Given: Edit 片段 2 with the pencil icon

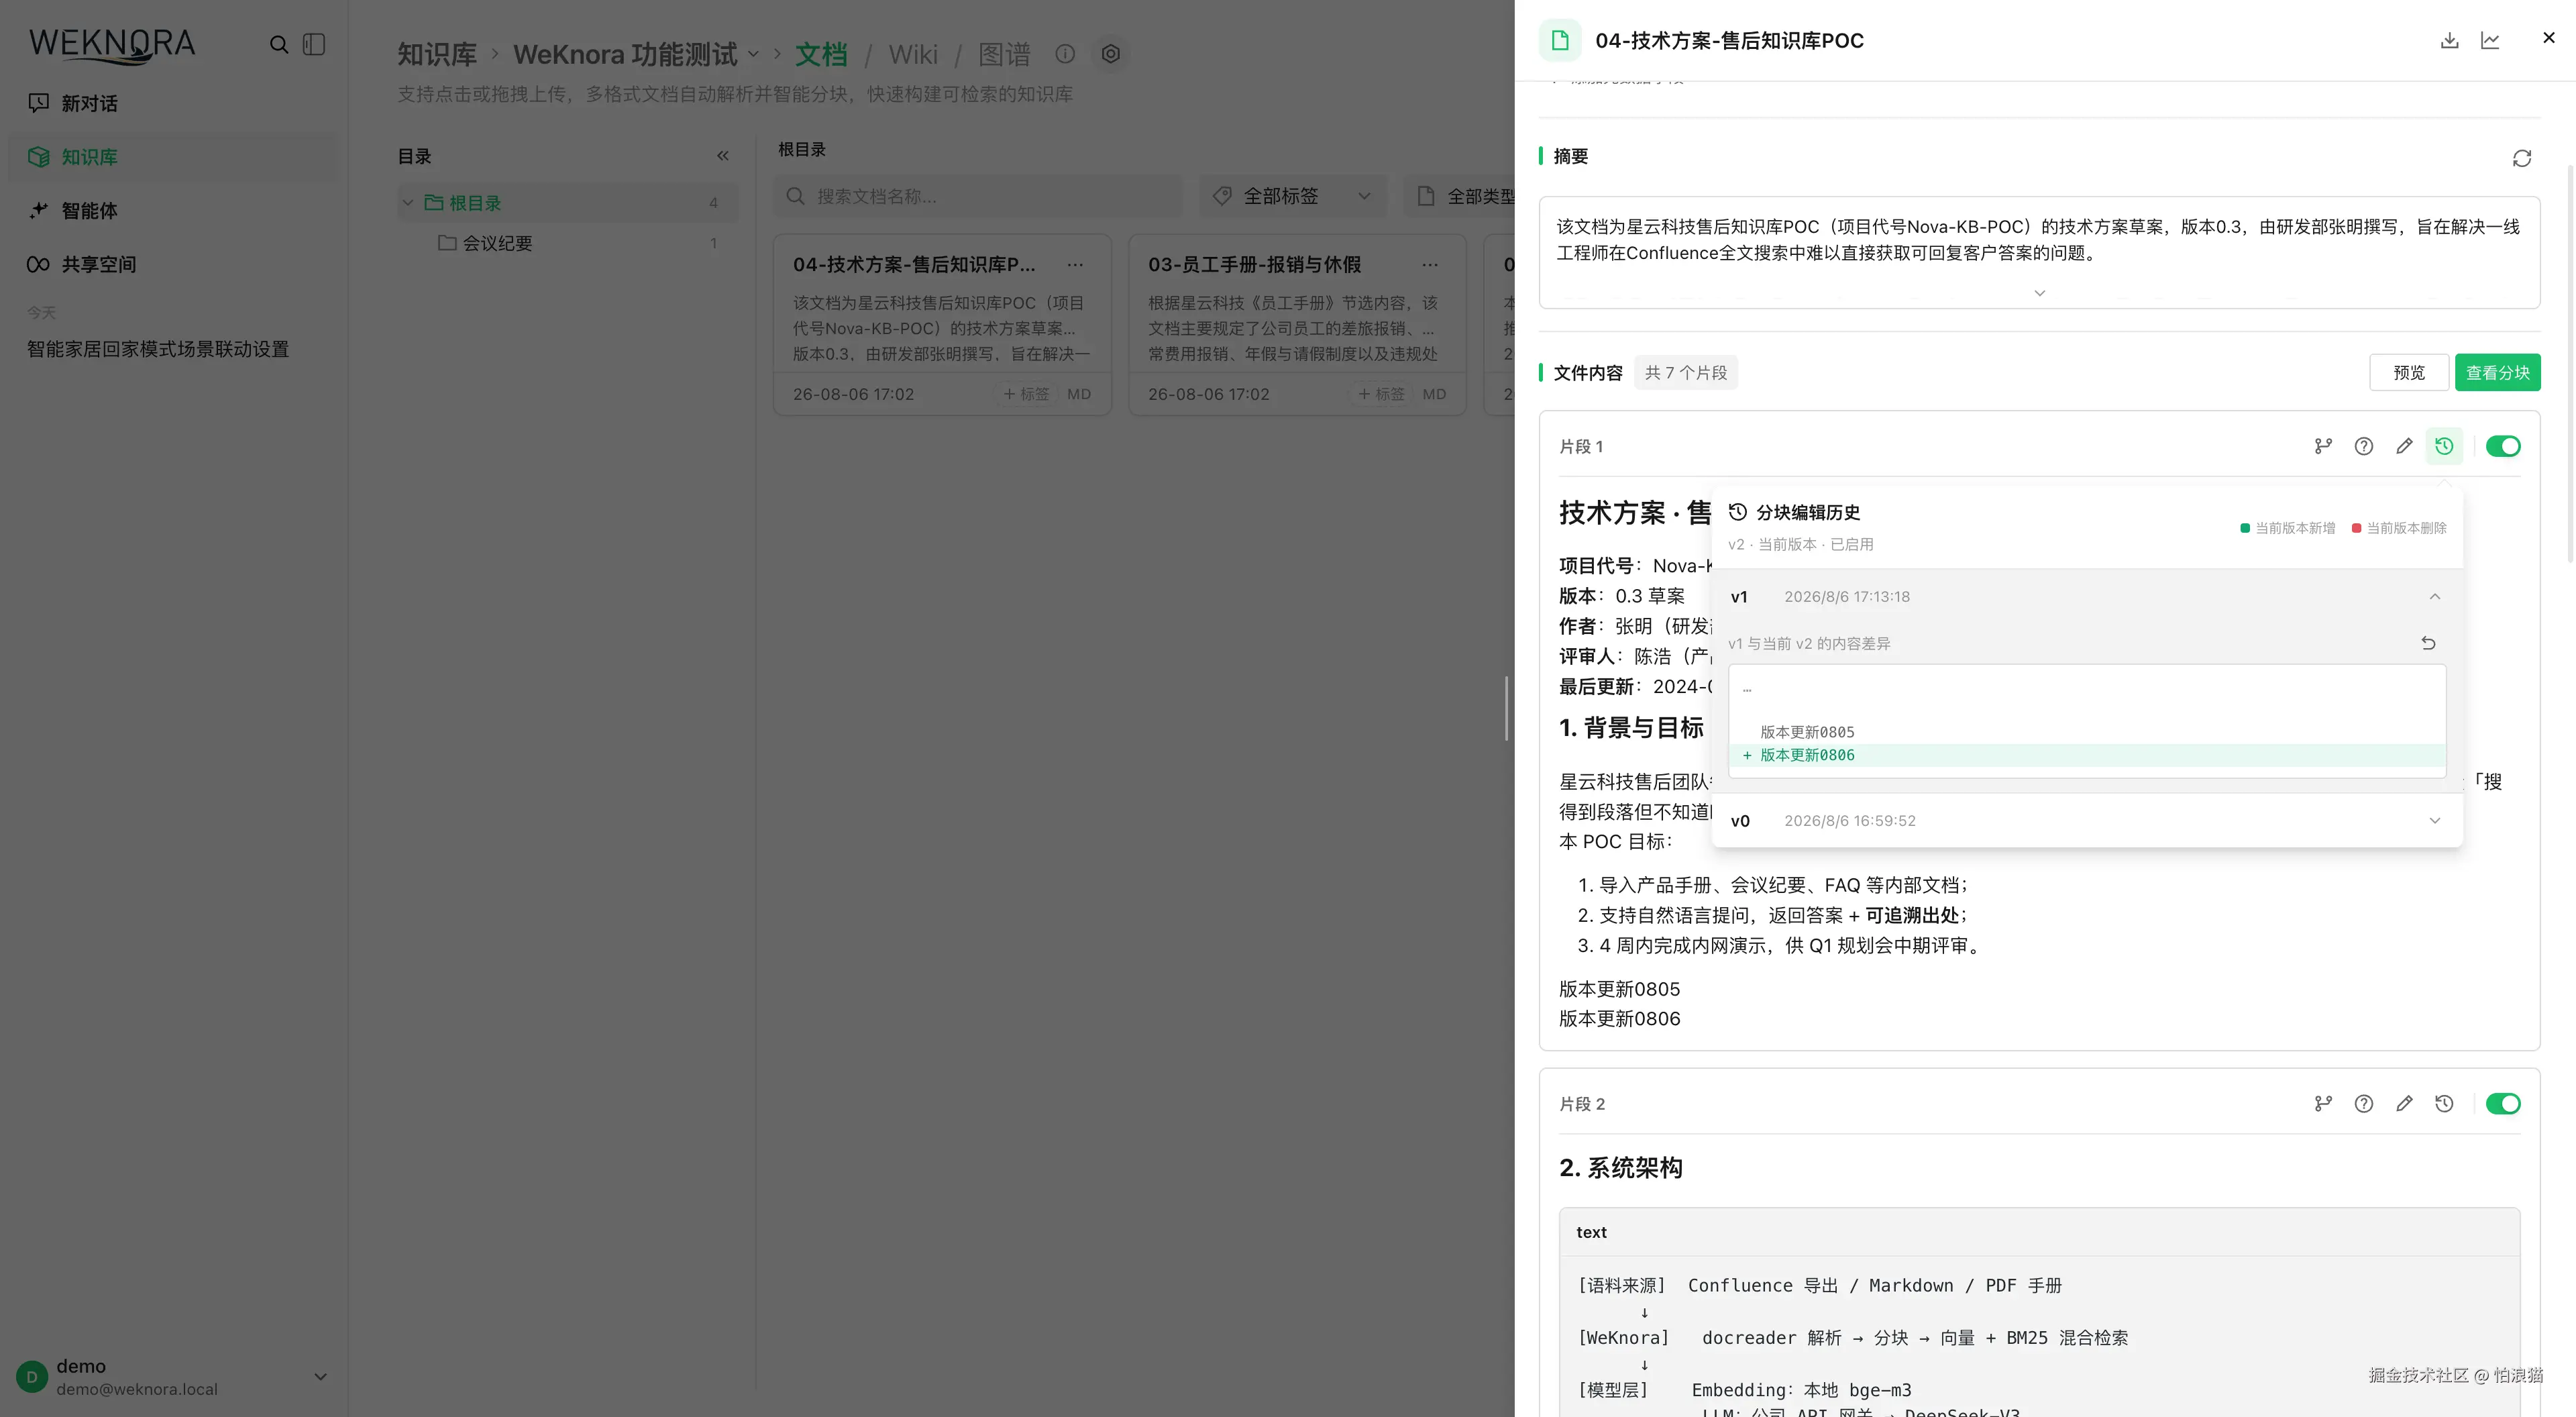Looking at the screenshot, I should (2404, 1103).
